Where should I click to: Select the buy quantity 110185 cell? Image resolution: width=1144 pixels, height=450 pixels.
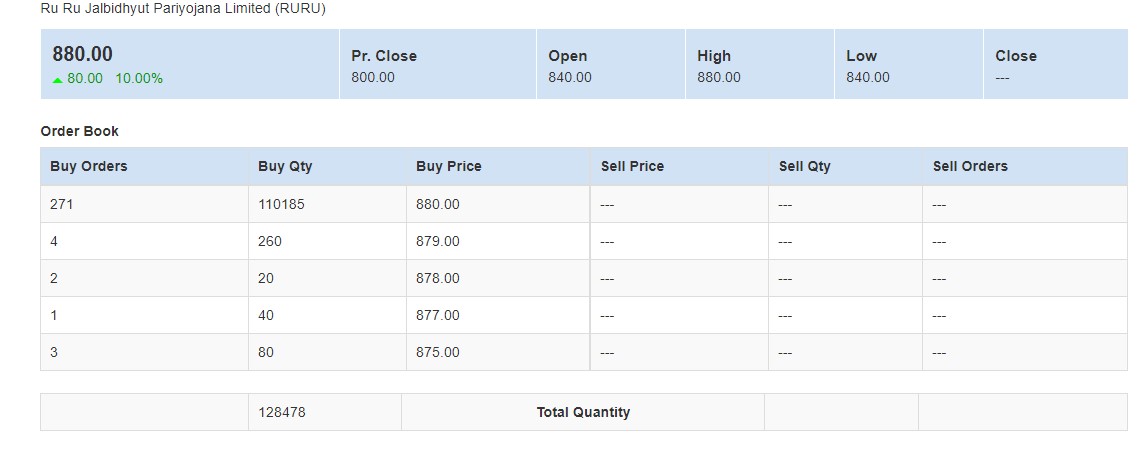click(281, 204)
